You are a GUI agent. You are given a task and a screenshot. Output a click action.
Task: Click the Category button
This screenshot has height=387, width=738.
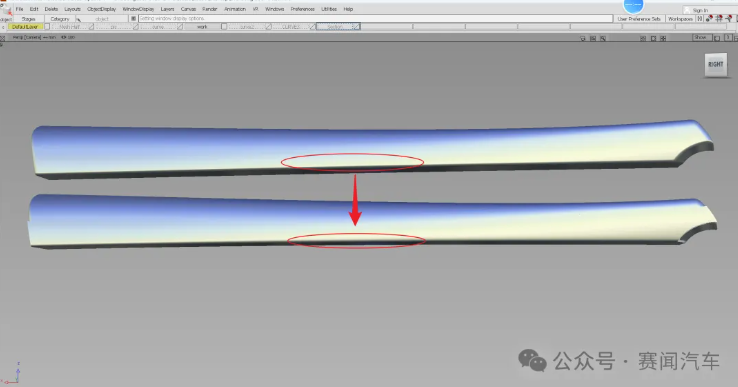tap(60, 19)
